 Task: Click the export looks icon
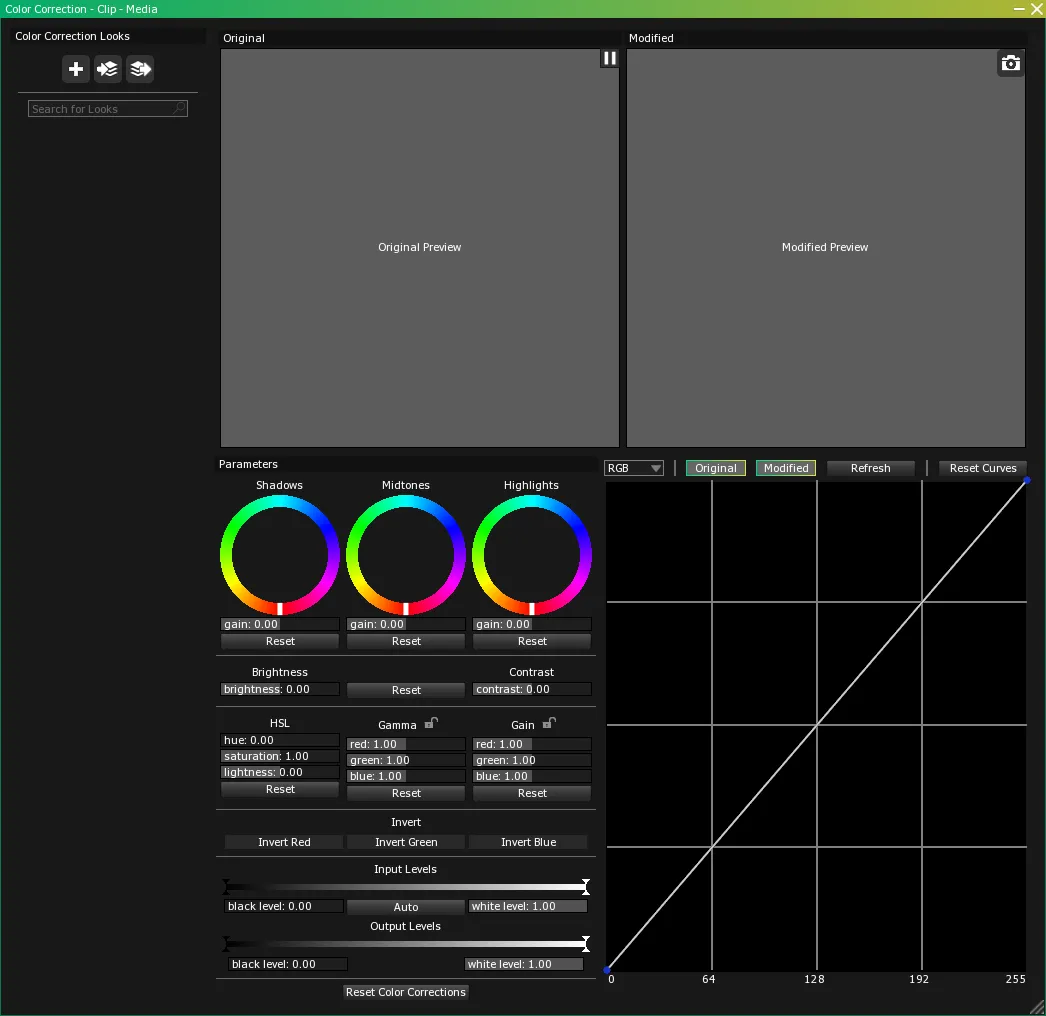tap(140, 69)
